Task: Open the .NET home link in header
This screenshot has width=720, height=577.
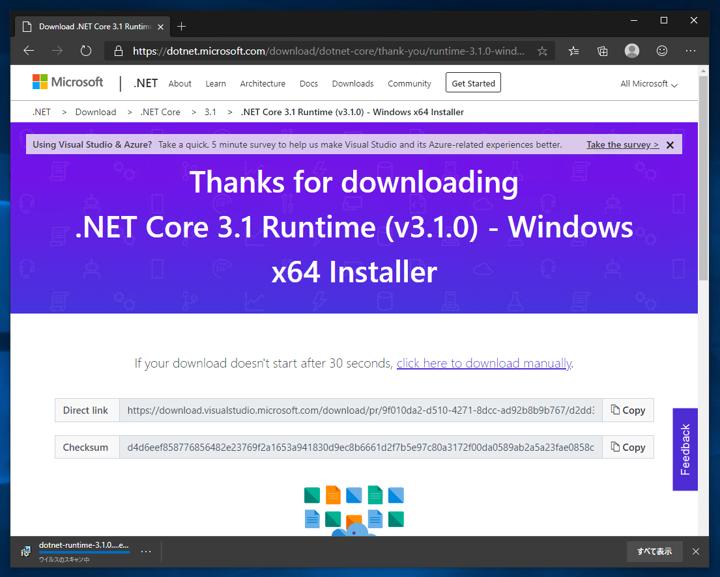Action: point(146,83)
